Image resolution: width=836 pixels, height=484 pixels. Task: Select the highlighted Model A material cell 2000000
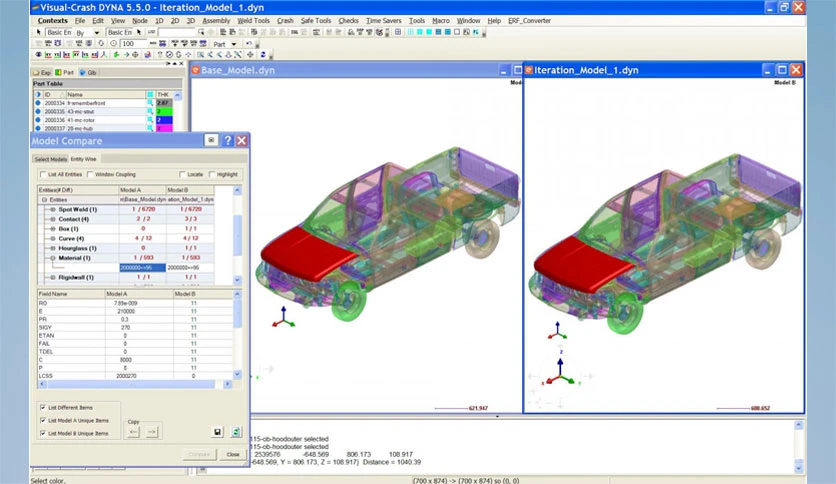pyautogui.click(x=142, y=268)
